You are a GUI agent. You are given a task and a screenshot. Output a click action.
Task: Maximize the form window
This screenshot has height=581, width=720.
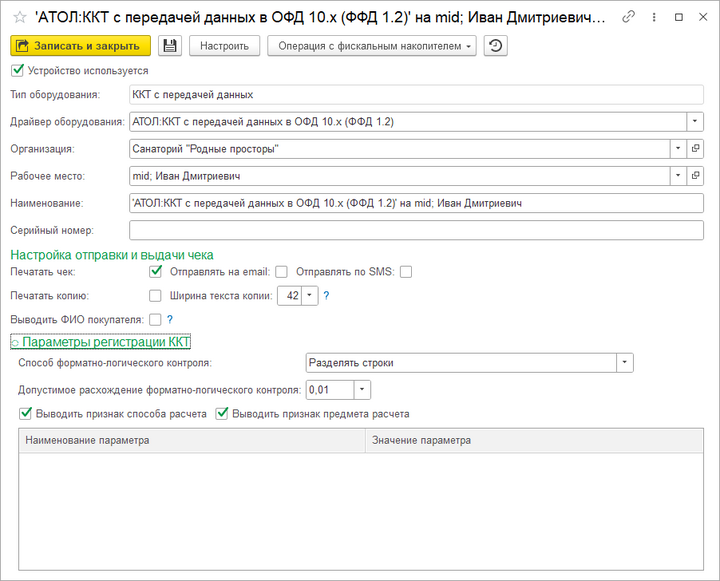point(679,17)
